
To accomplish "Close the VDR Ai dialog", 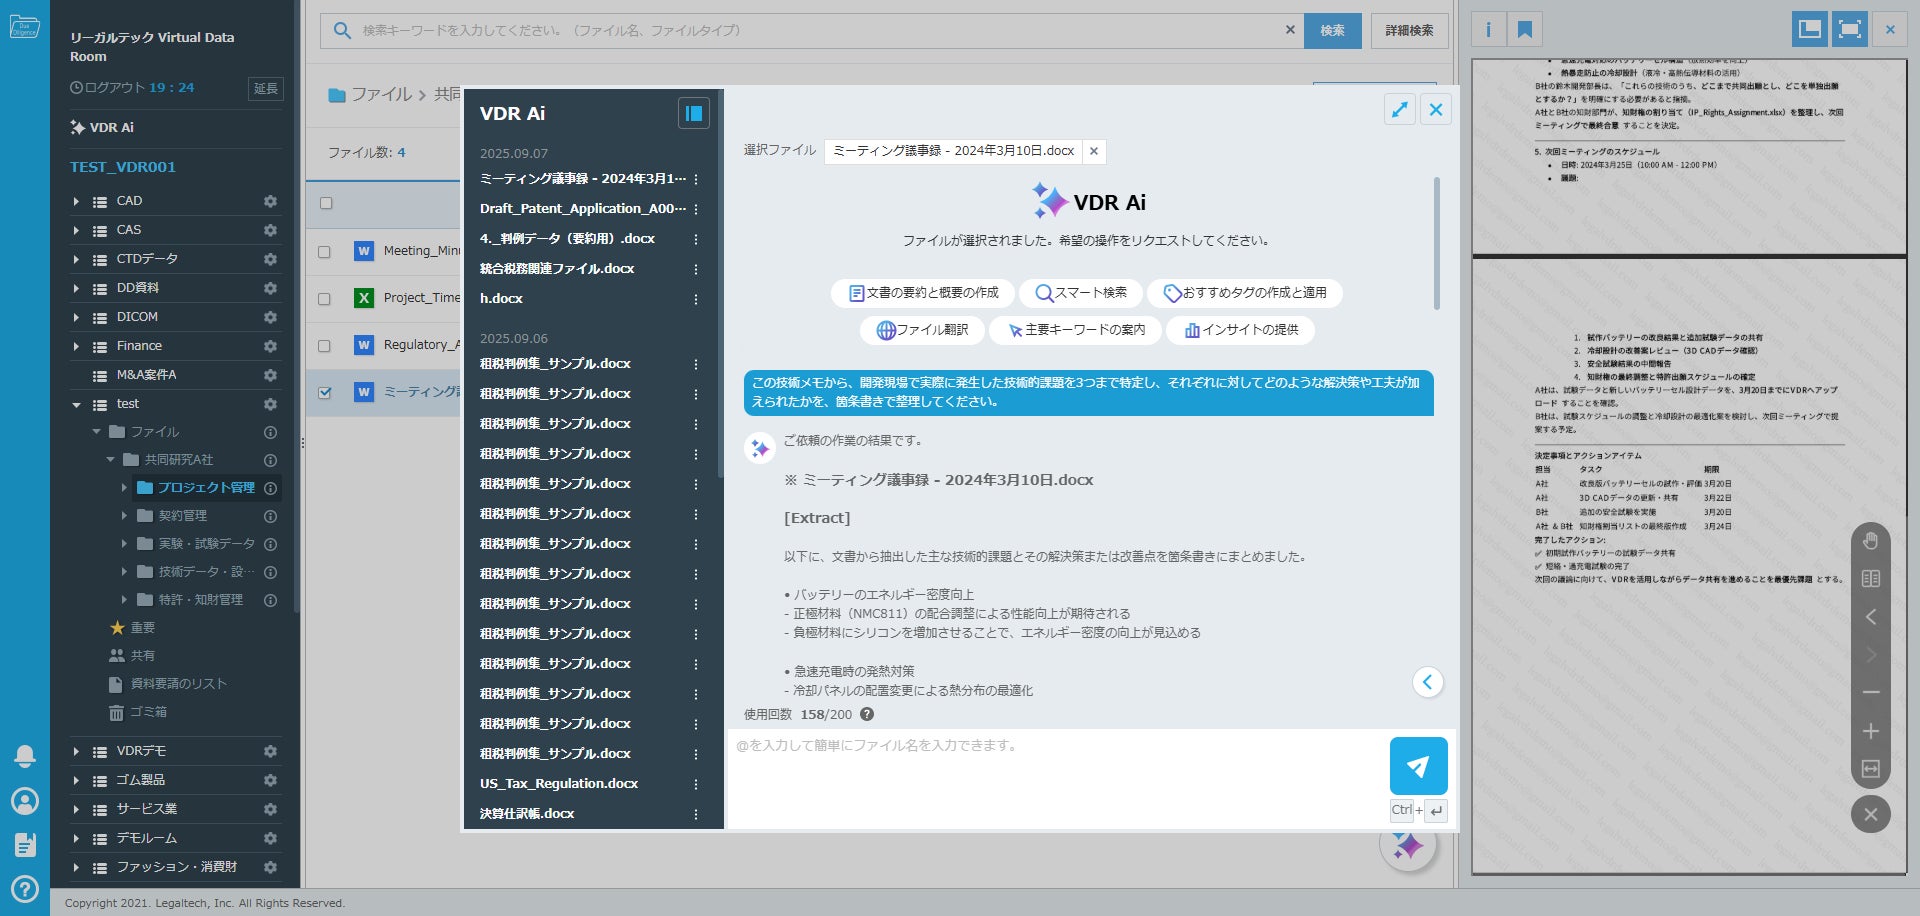I will point(1436,110).
